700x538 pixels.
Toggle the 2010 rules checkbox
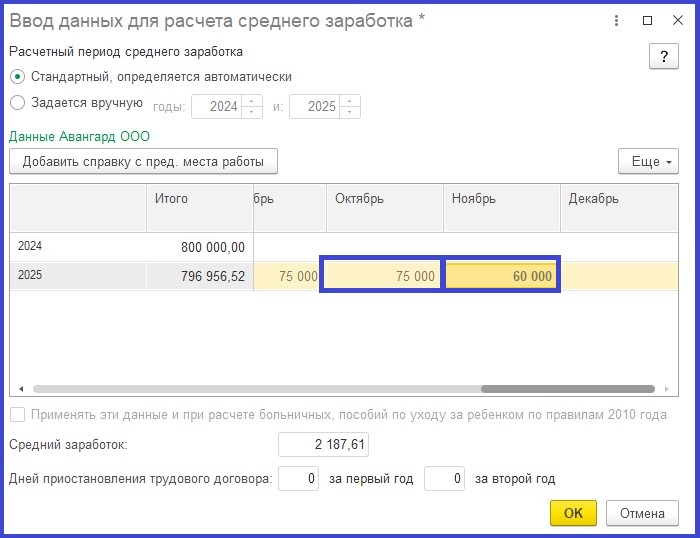(x=17, y=415)
